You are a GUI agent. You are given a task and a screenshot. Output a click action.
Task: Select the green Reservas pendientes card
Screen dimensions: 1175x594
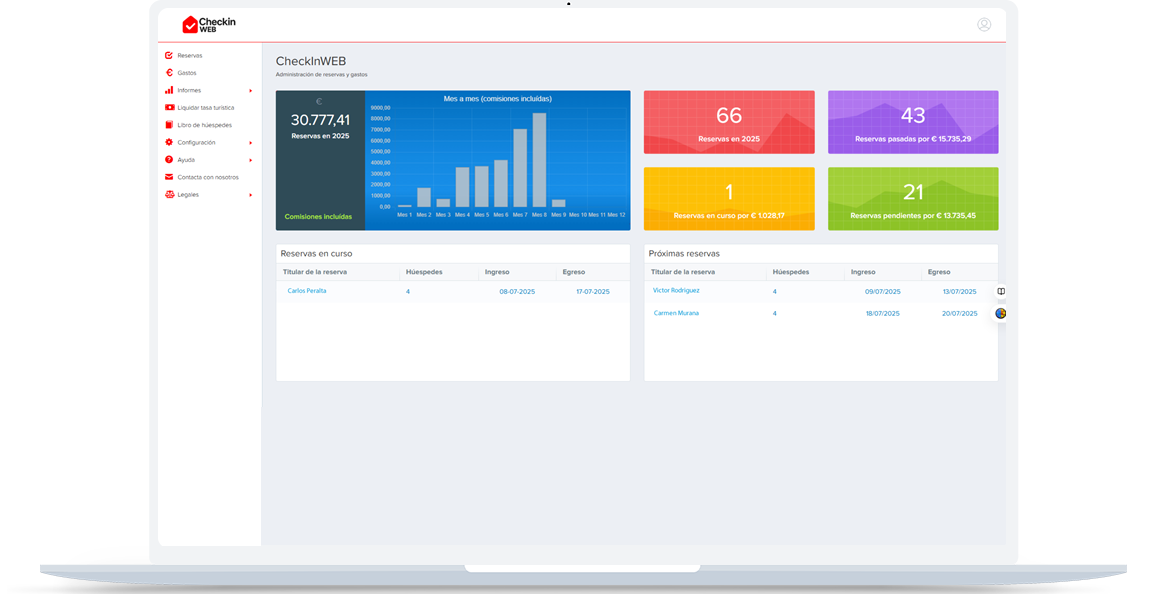913,198
